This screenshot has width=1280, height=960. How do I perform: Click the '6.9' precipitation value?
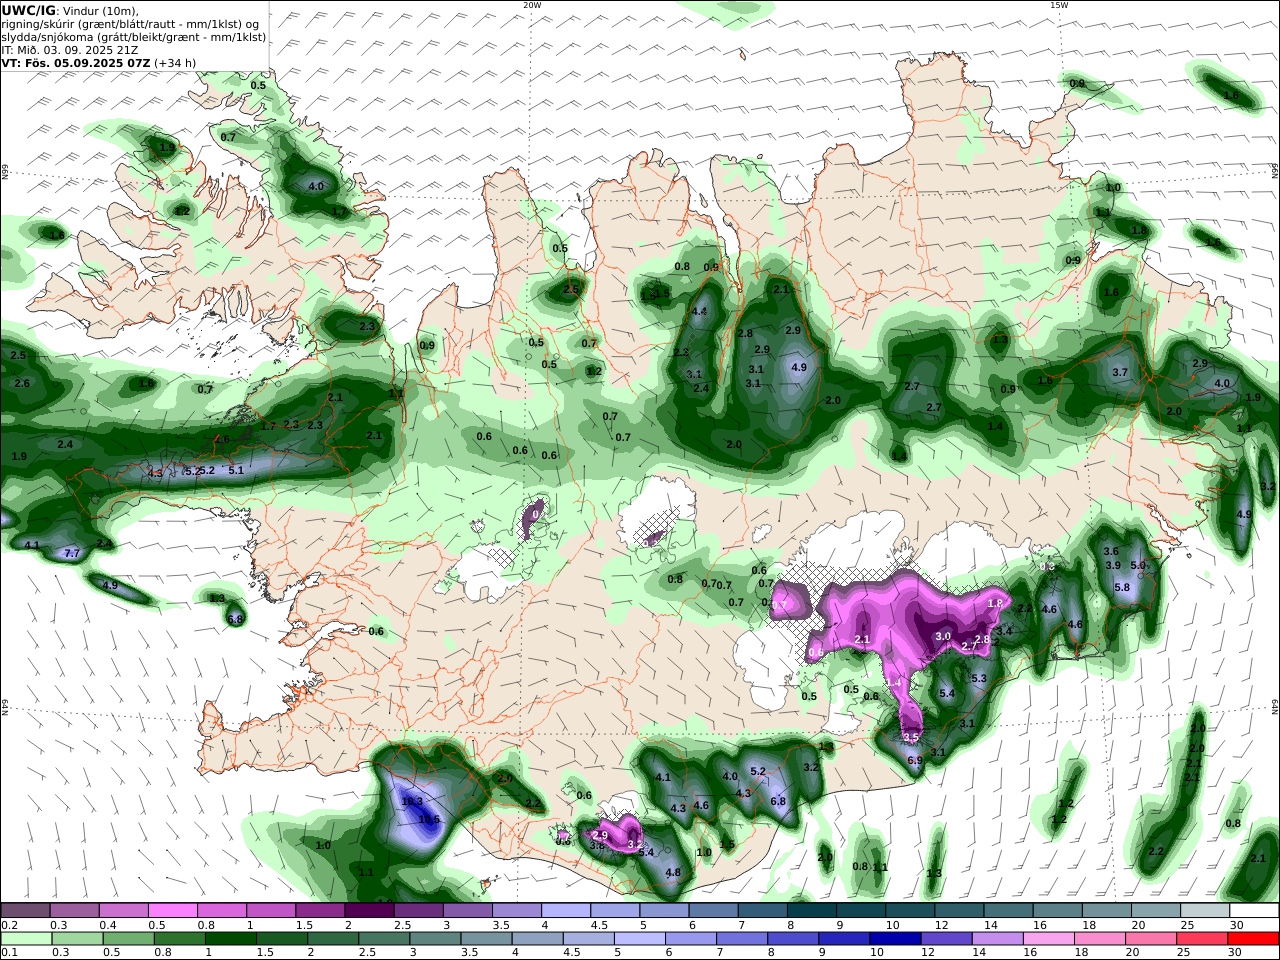coord(915,761)
